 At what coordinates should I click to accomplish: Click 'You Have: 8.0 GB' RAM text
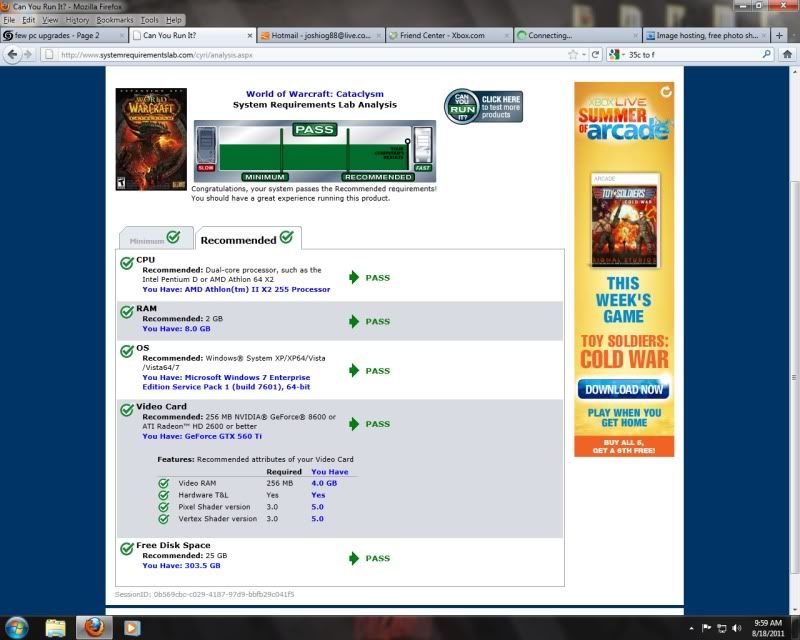[177, 329]
